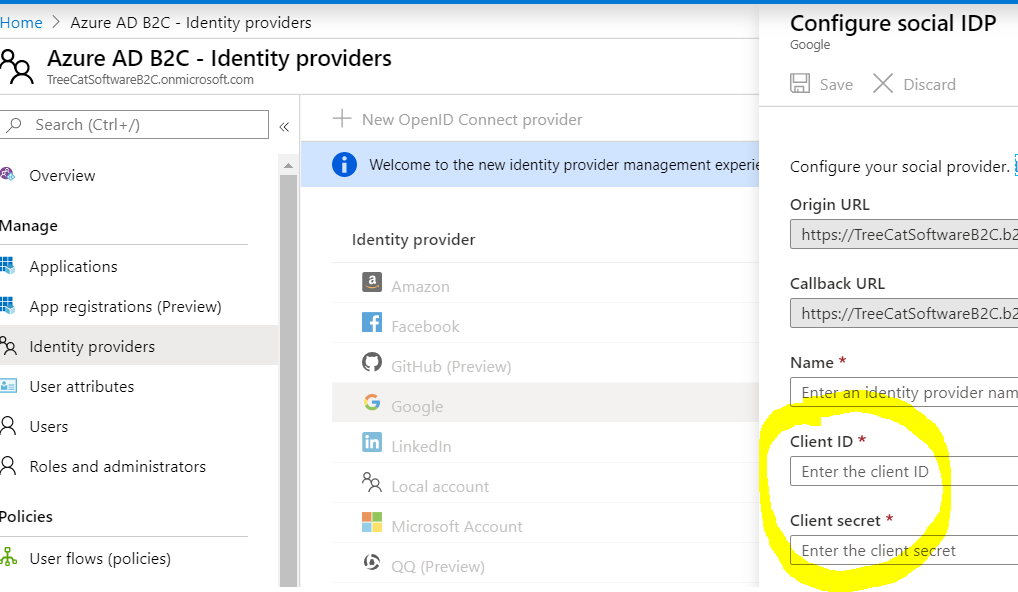The image size is (1018, 592).
Task: Select the Facebook provider icon
Action: 372,322
